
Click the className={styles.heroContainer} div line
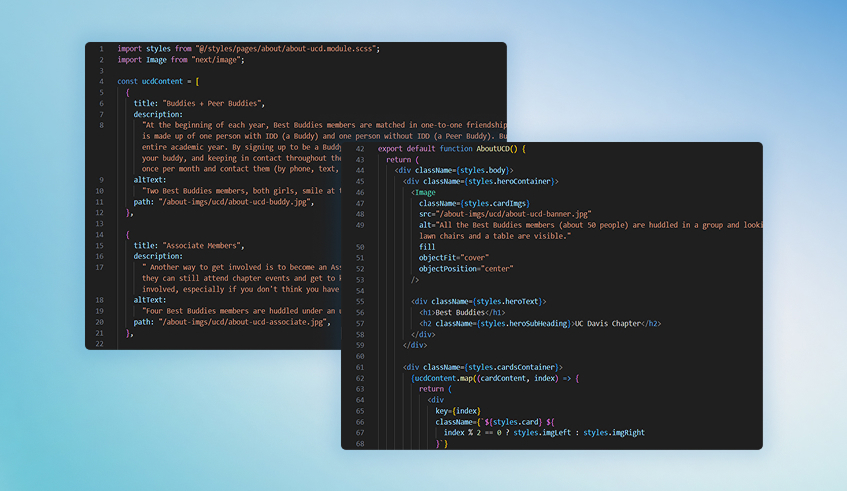click(481, 181)
